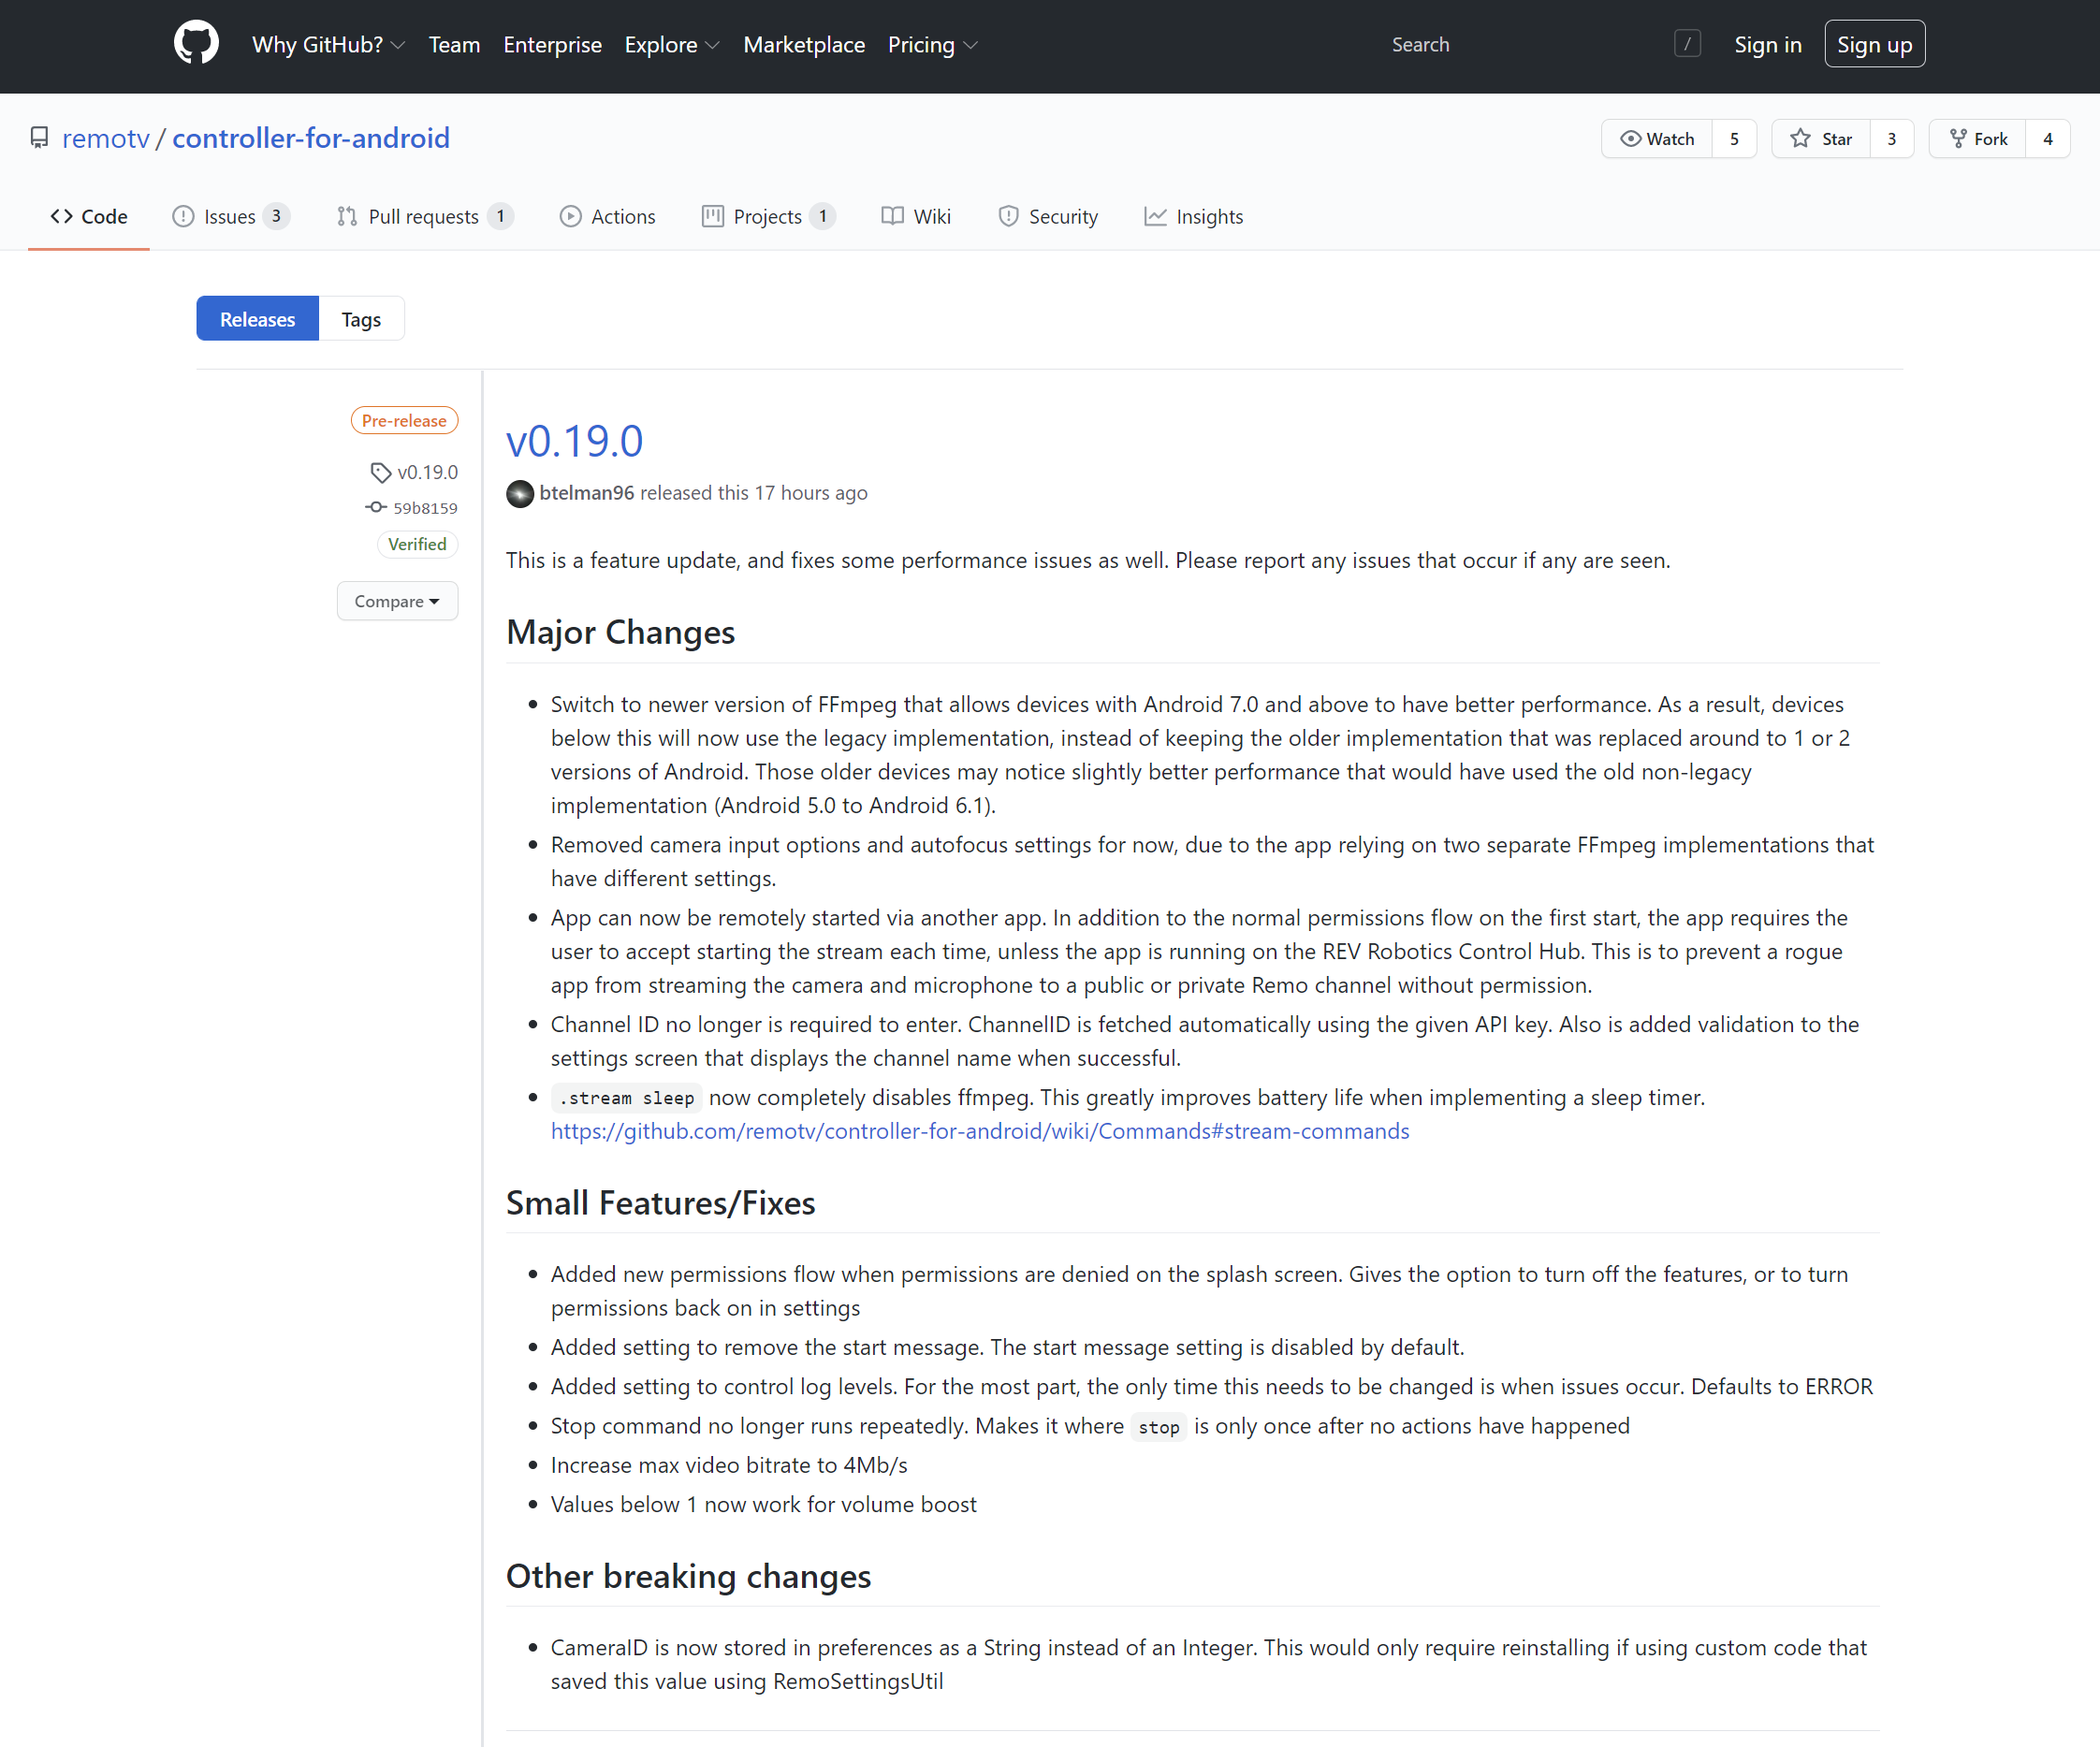
Task: Open the Security tab
Action: (x=1048, y=216)
